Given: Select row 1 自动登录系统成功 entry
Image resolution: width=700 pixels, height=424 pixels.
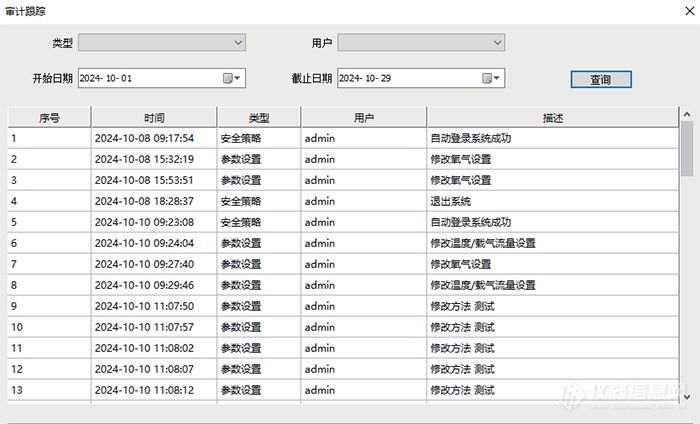Looking at the screenshot, I should (470, 138).
